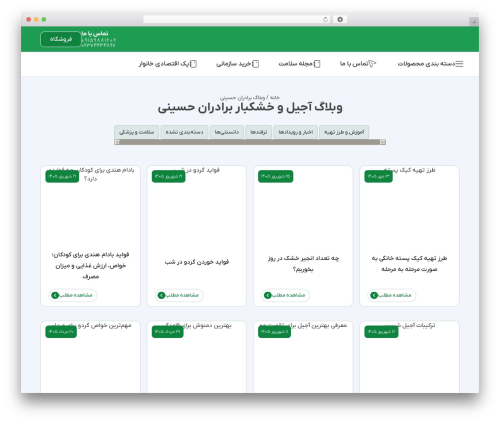Reload the page with the browser refresh icon
This screenshot has width=500, height=423.
click(x=325, y=19)
